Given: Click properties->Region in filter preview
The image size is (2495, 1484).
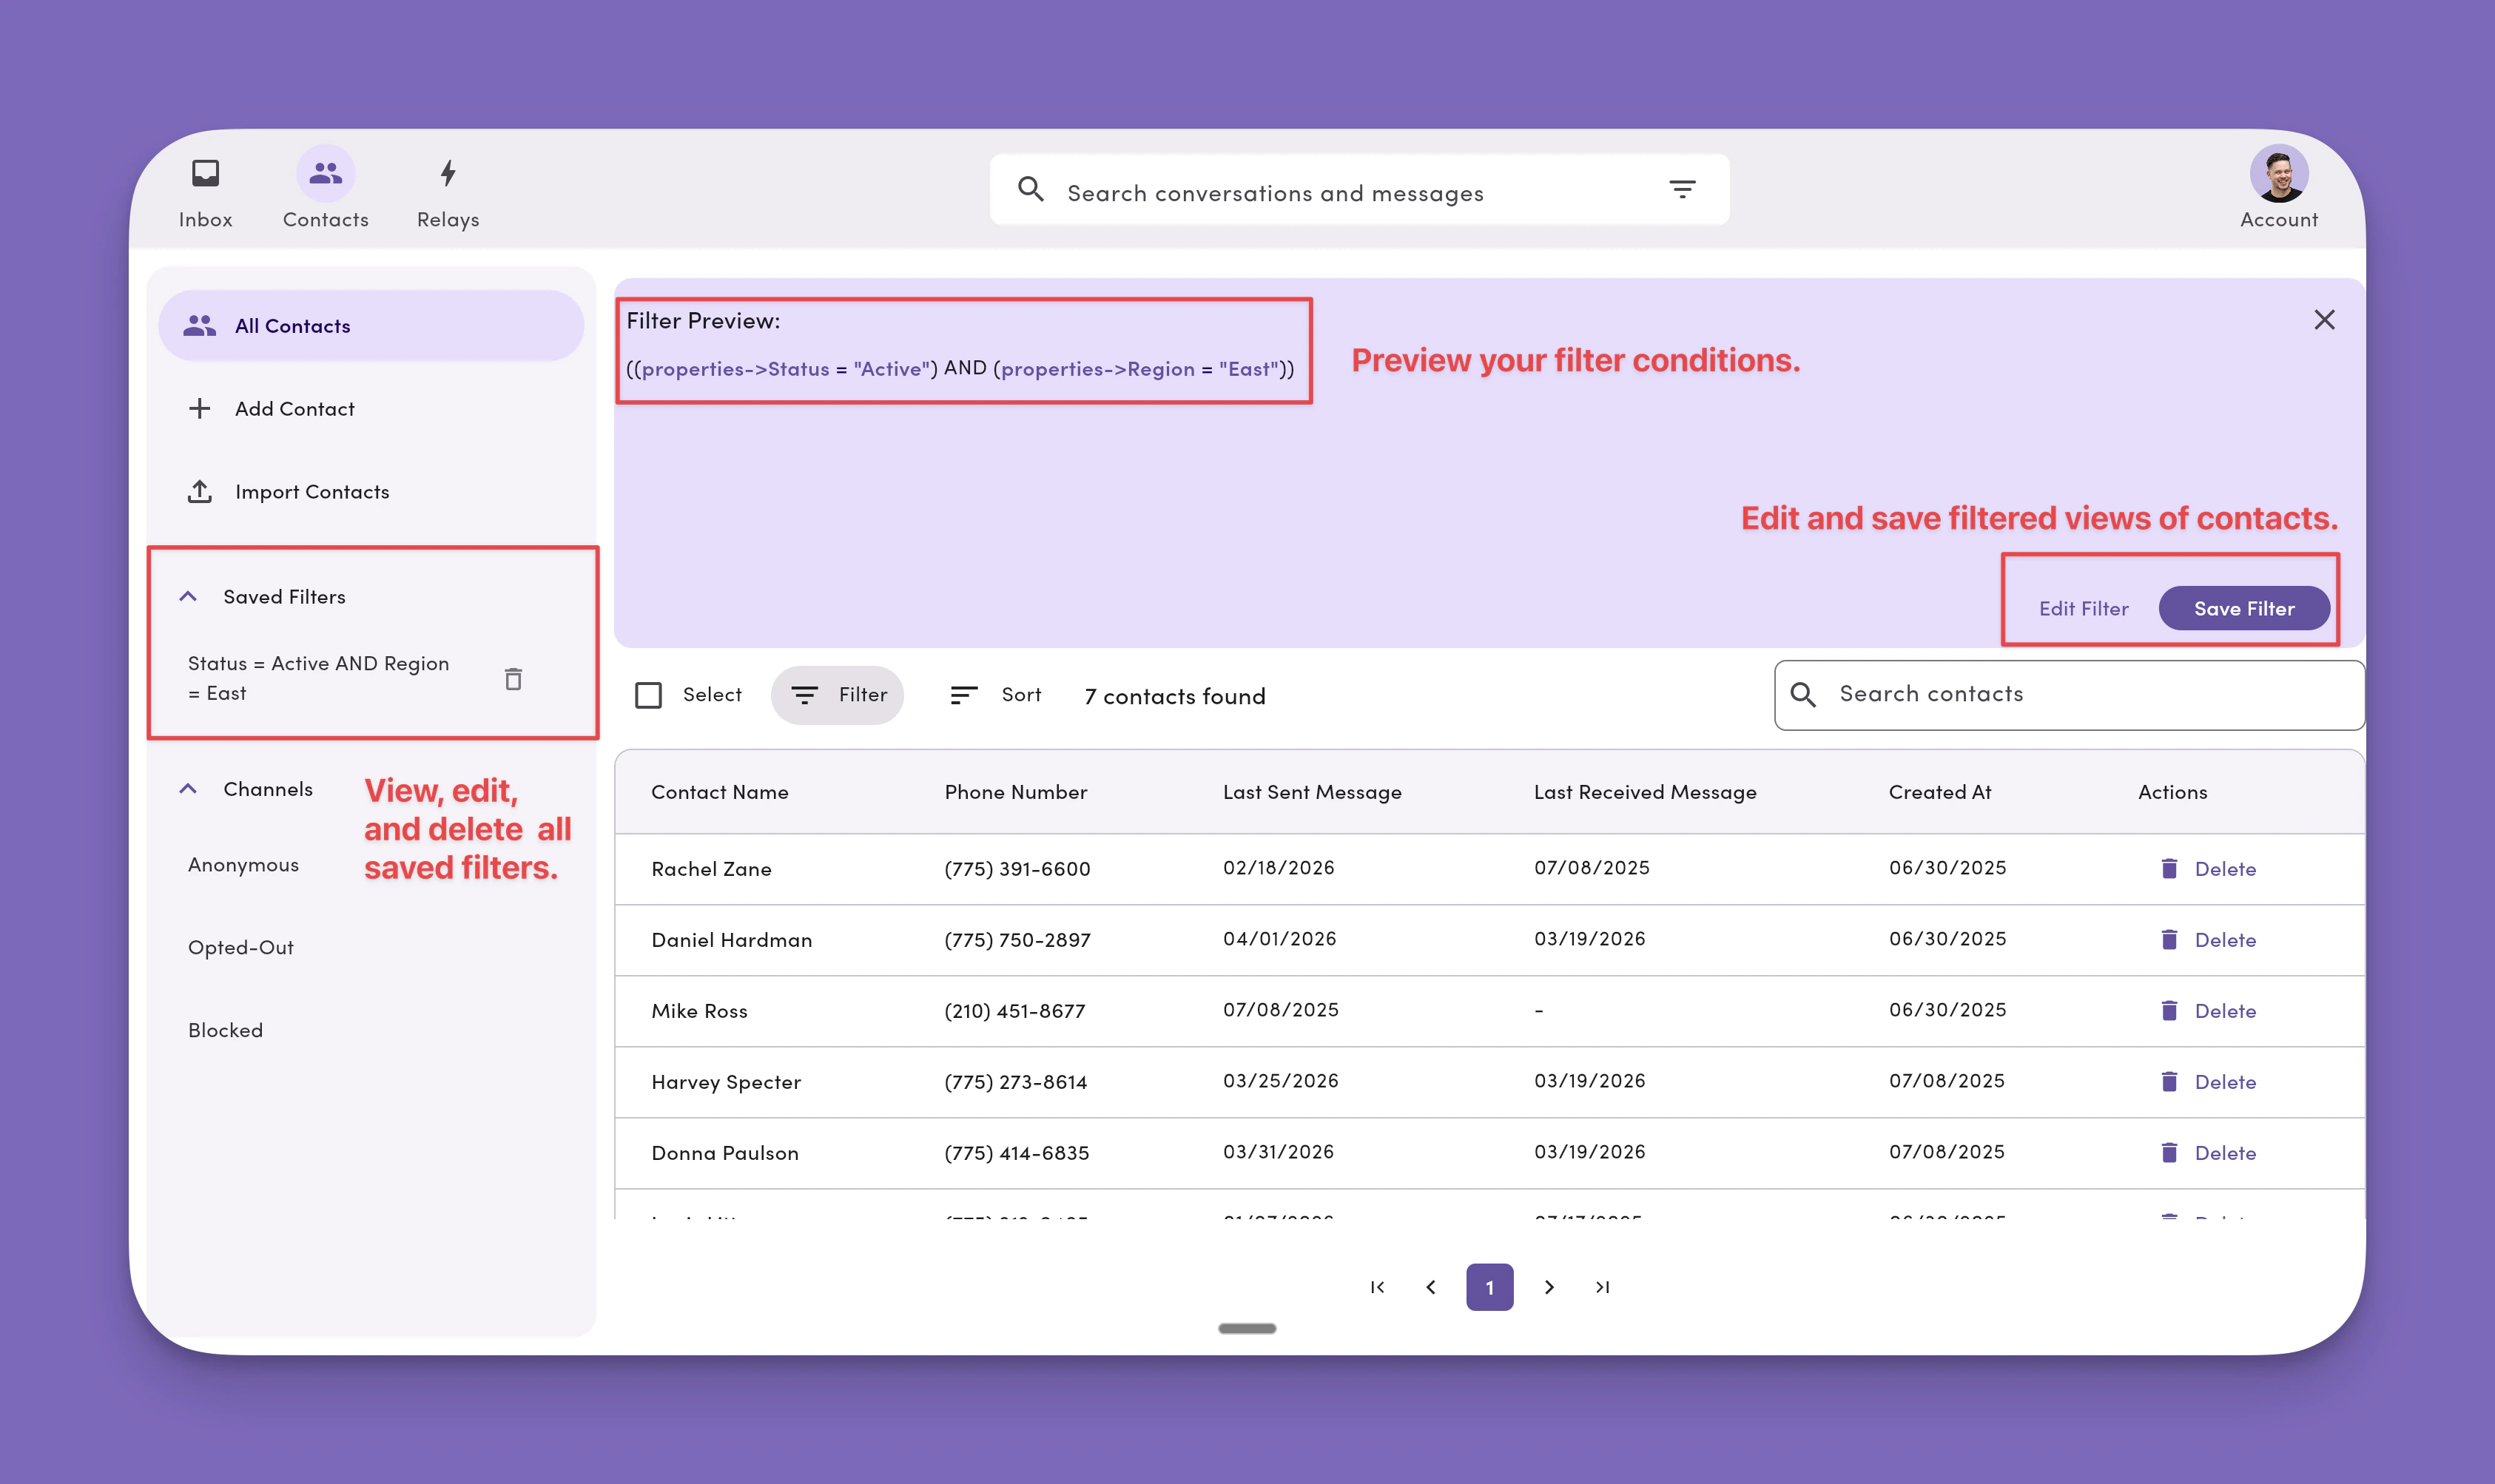Looking at the screenshot, I should point(1097,369).
